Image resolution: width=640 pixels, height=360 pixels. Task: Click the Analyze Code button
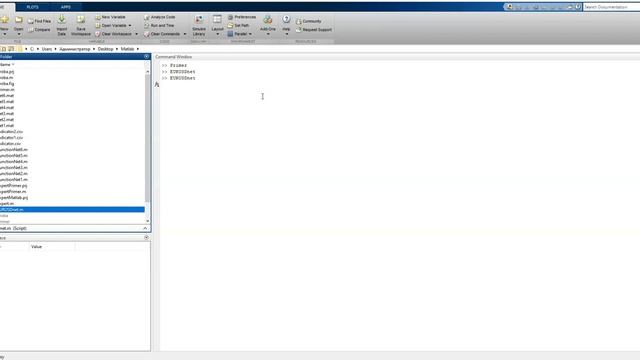pyautogui.click(x=160, y=17)
